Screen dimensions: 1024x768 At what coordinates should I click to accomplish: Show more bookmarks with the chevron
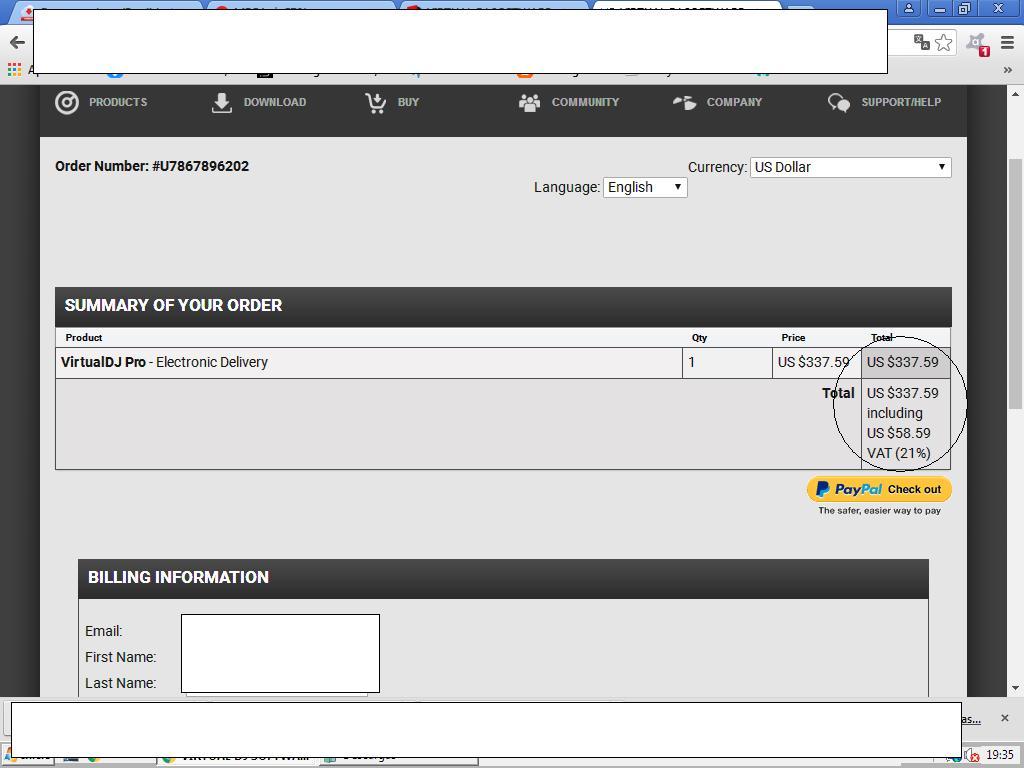1007,70
